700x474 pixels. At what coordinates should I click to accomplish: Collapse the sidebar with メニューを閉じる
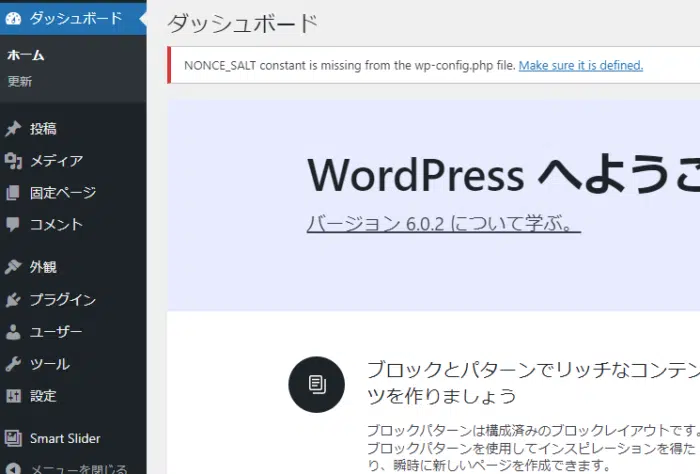pyautogui.click(x=78, y=468)
